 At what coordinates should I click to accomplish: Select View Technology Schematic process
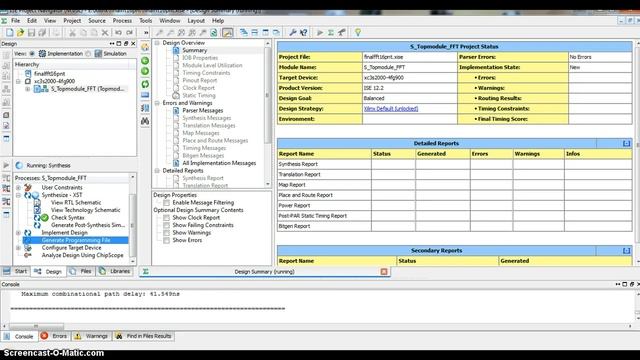tap(86, 210)
